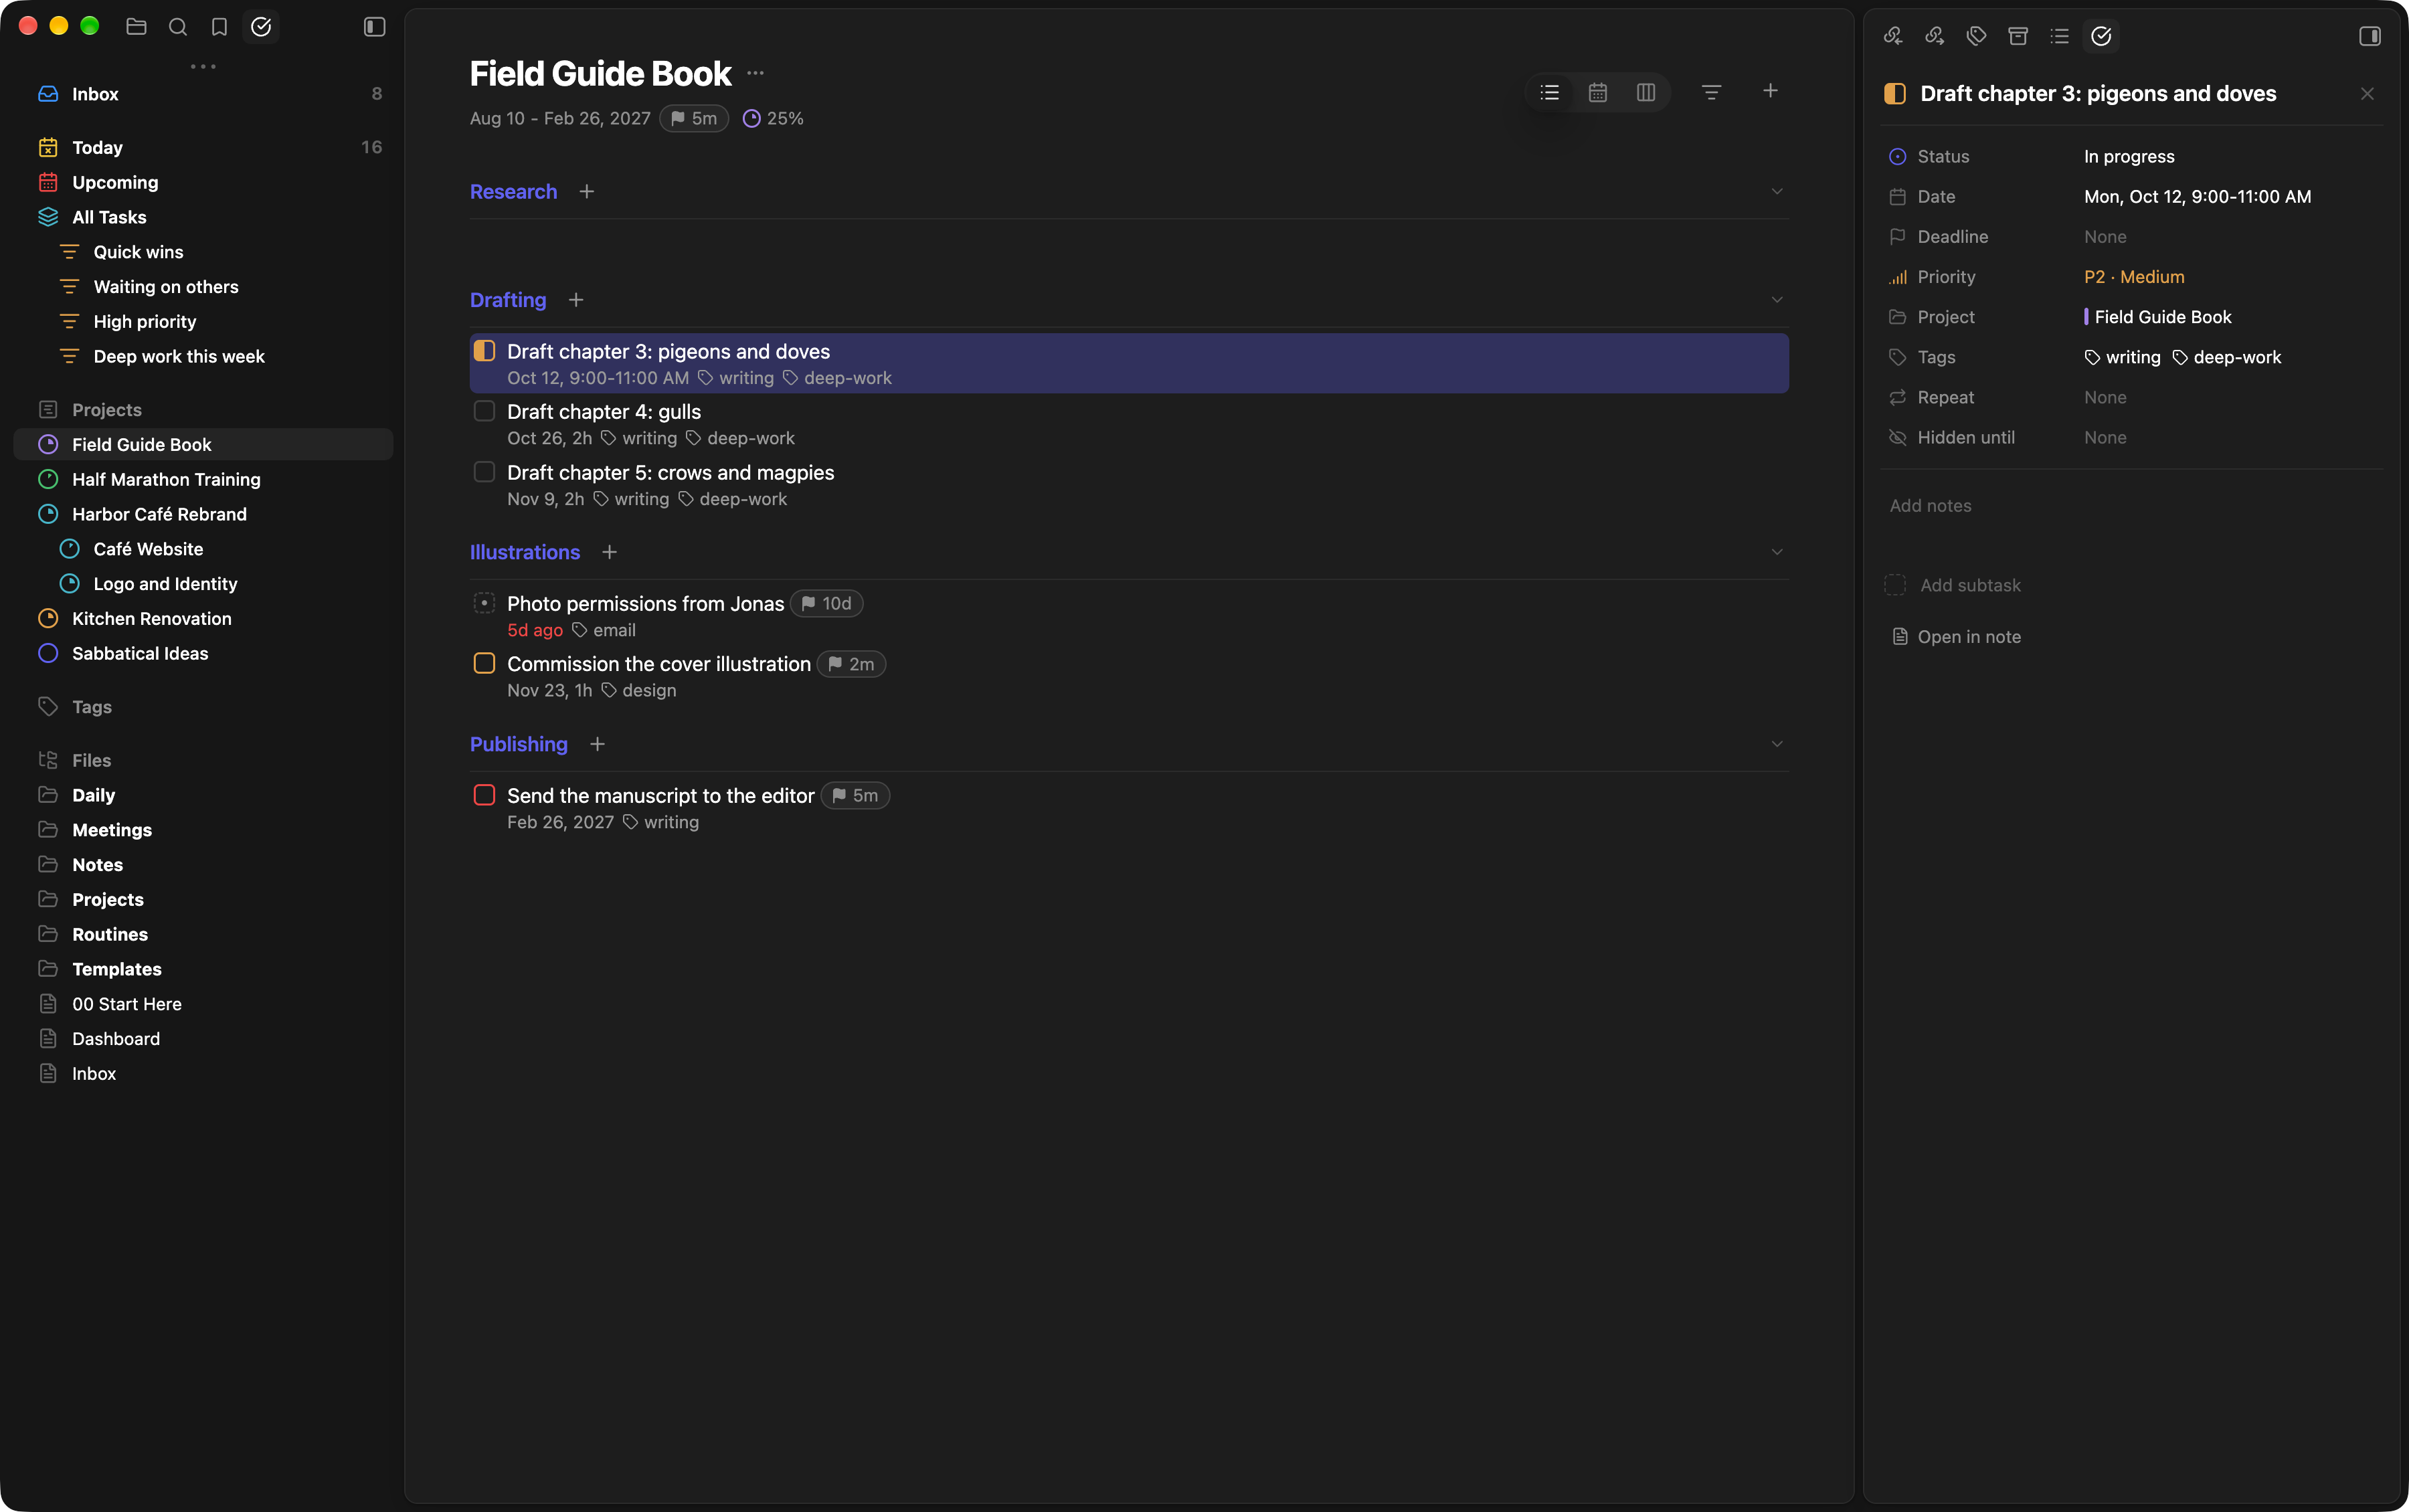Viewport: 2409px width, 1512px height.
Task: Open the file folder icon in top toolbar
Action: (137, 27)
